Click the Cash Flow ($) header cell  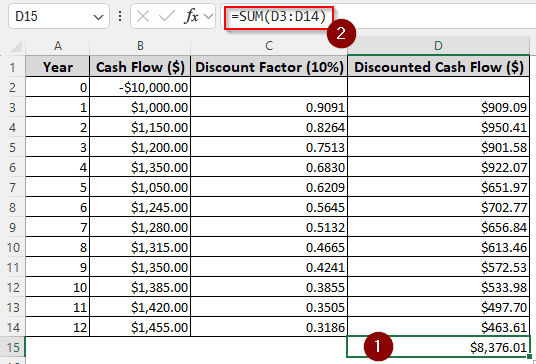[x=140, y=67]
